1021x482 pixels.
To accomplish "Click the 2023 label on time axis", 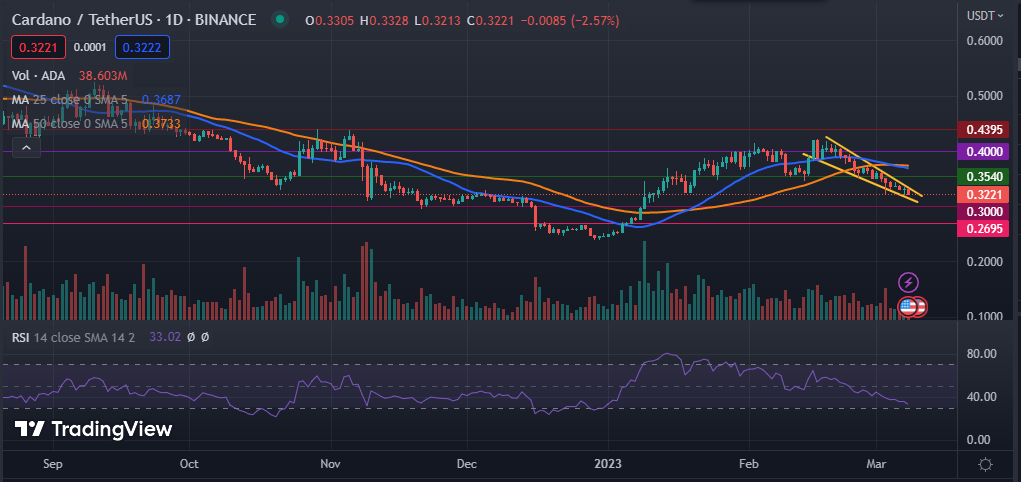I will [609, 464].
